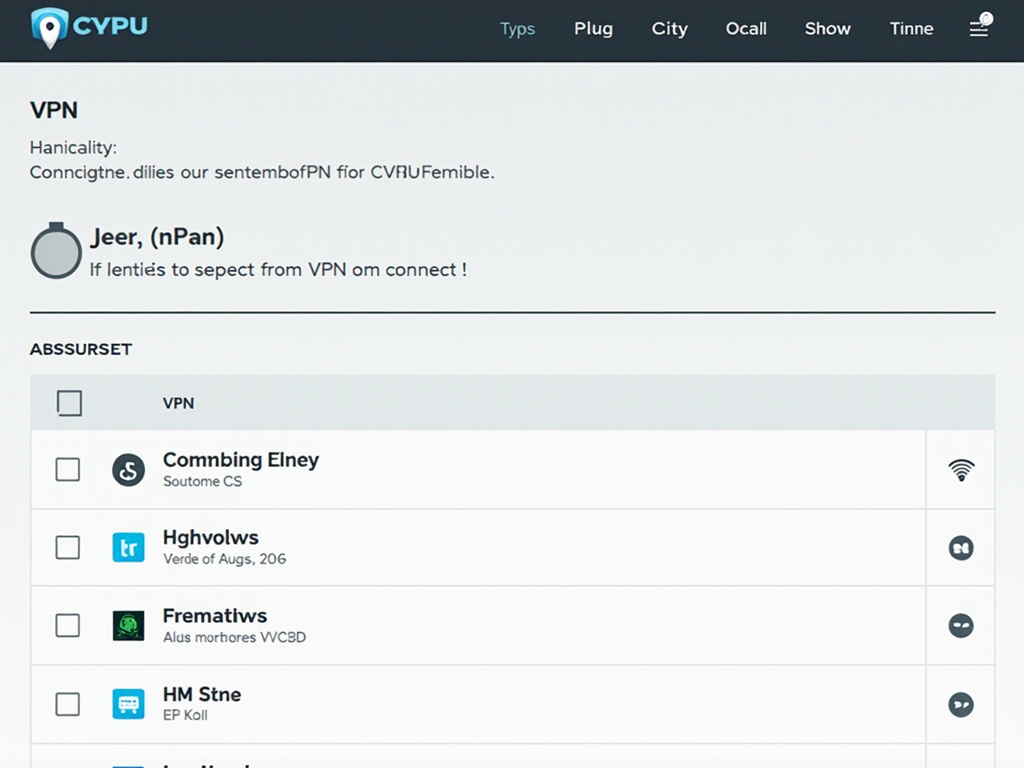Open the Typs nav item
The width and height of the screenshot is (1024, 768).
point(517,29)
